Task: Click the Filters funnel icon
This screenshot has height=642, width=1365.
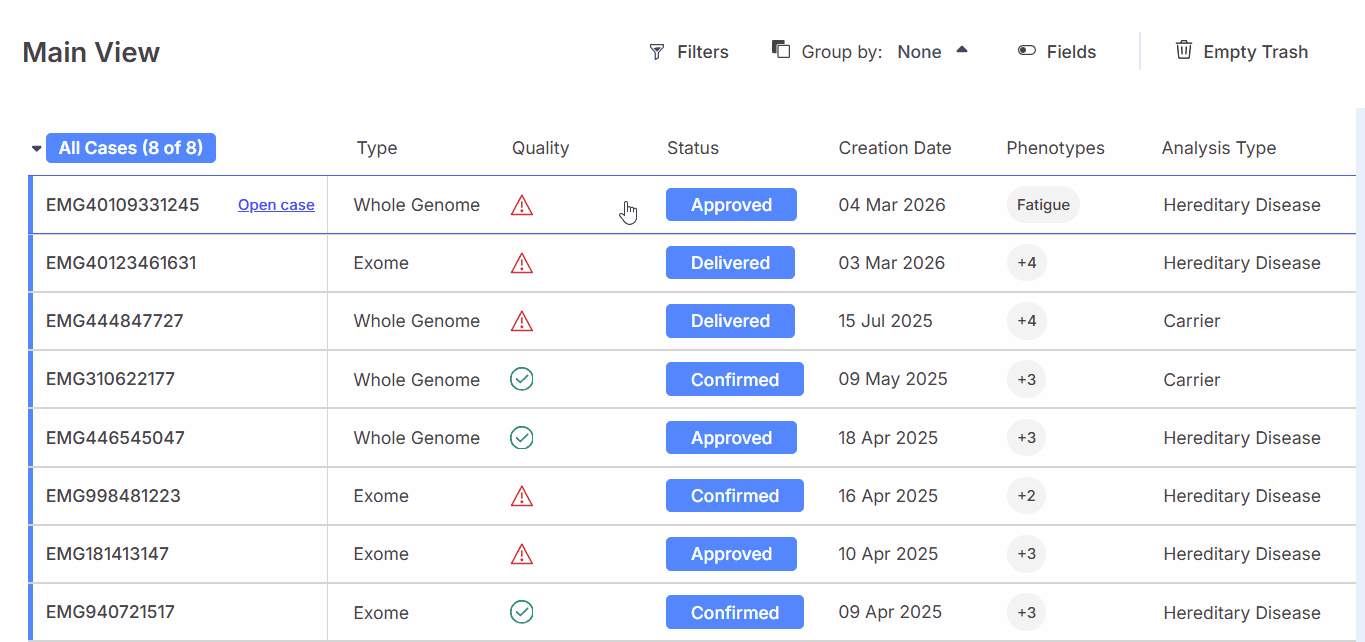Action: [x=657, y=52]
